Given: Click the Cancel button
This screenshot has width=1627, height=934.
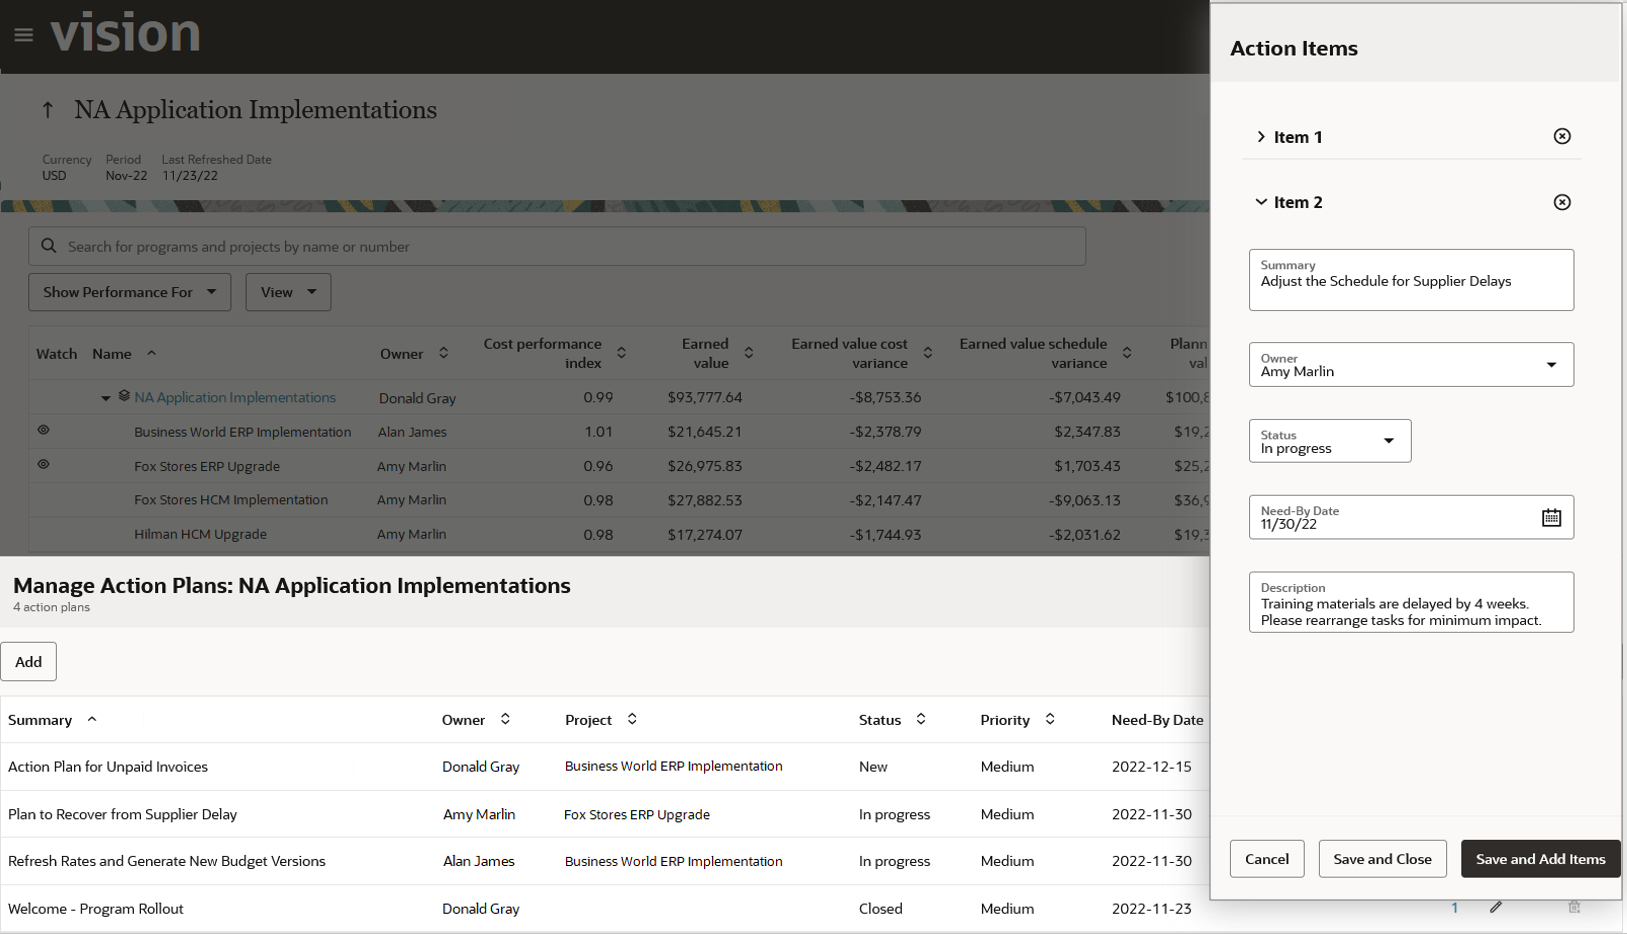Looking at the screenshot, I should coord(1267,859).
